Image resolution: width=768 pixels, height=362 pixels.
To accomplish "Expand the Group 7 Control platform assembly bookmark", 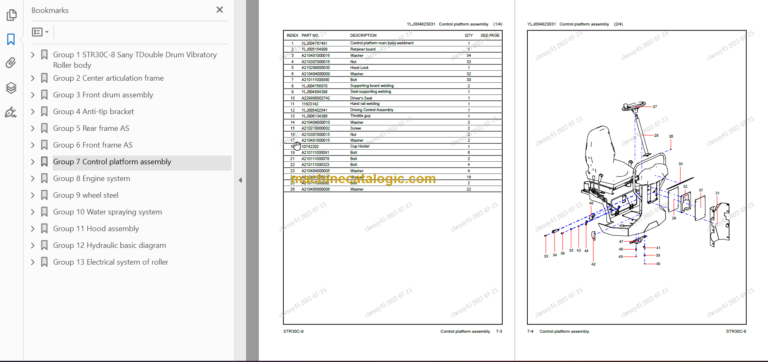I will pyautogui.click(x=33, y=162).
